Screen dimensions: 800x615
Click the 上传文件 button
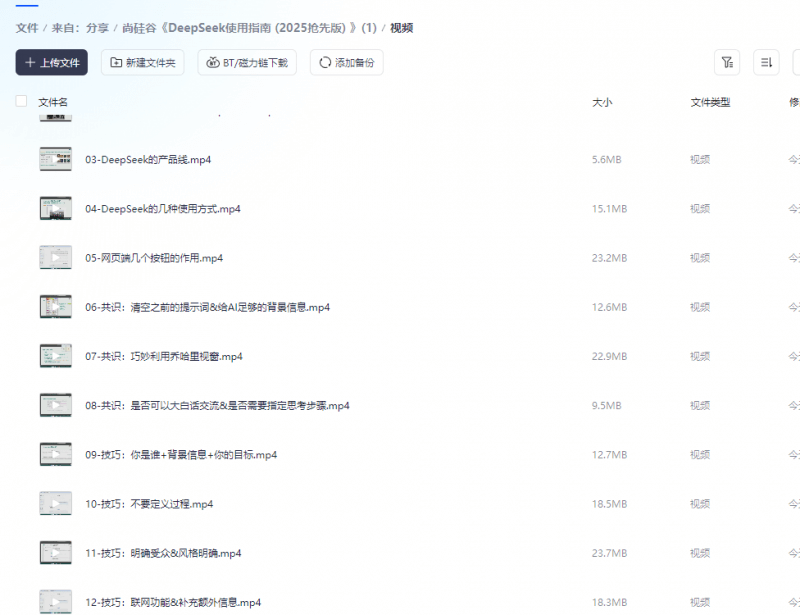click(50, 62)
